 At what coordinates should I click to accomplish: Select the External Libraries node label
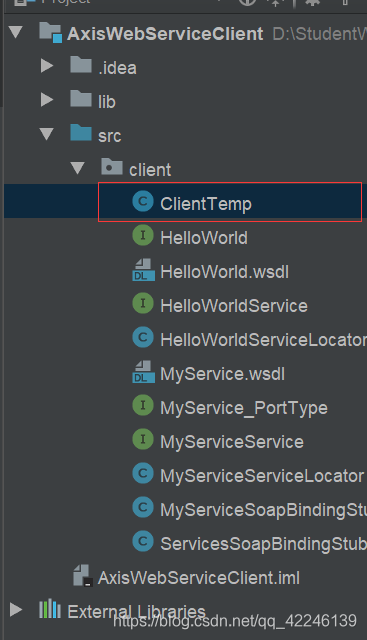136,611
